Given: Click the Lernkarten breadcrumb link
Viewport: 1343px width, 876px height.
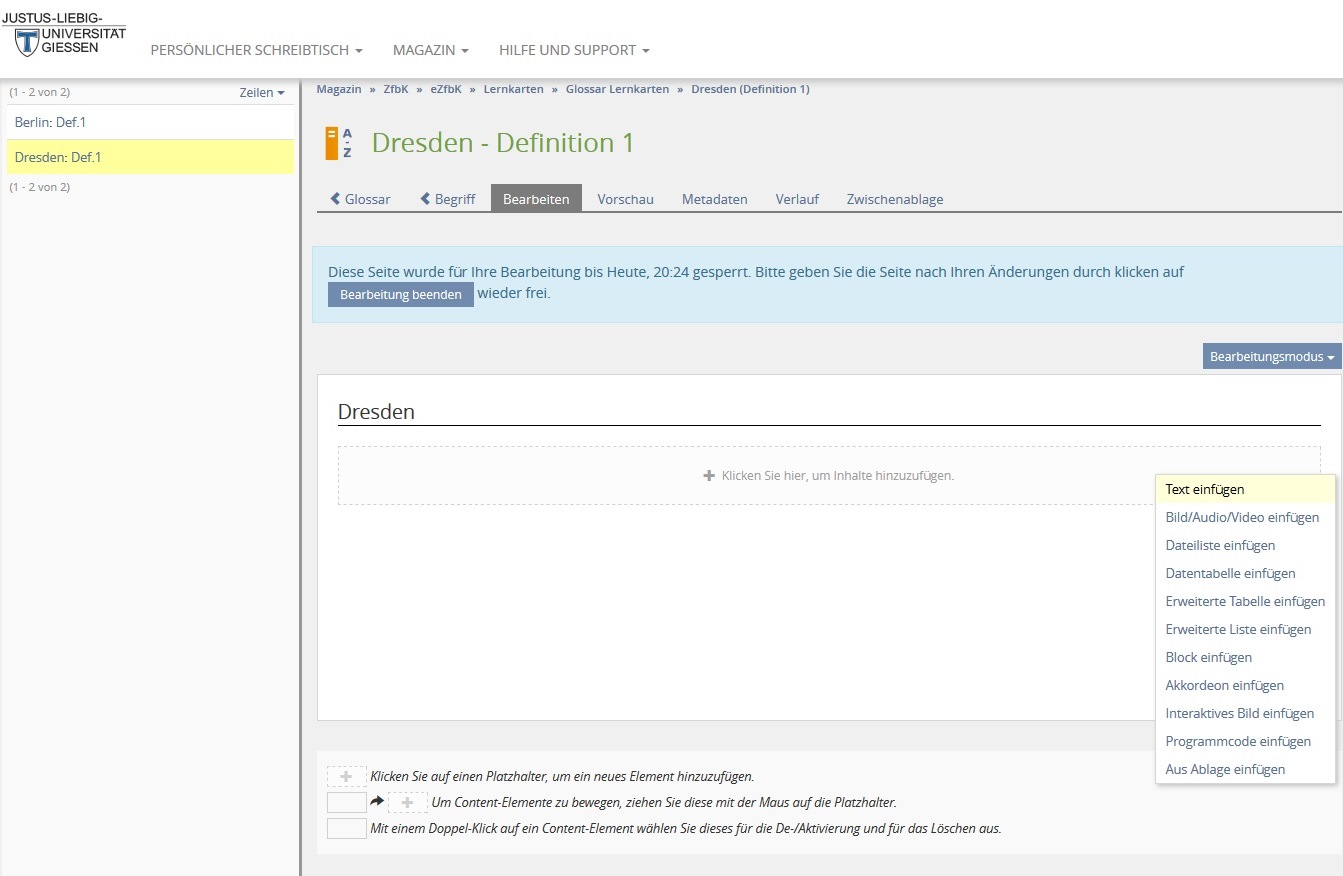Looking at the screenshot, I should 513,89.
